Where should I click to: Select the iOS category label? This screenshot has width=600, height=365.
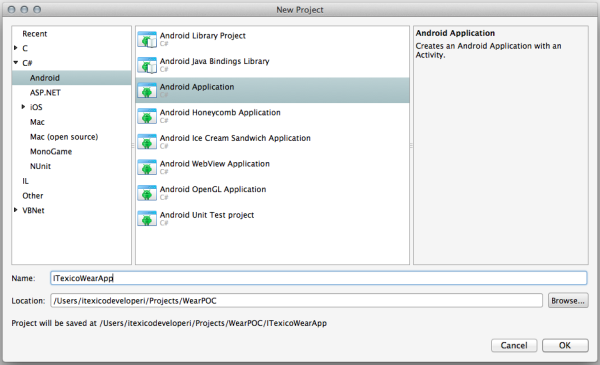[36, 107]
